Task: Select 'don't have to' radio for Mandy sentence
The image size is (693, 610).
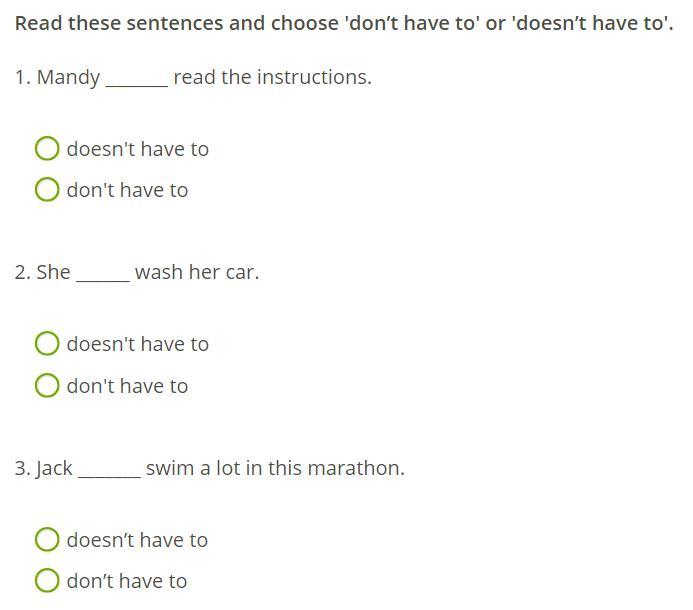Action: (x=47, y=189)
